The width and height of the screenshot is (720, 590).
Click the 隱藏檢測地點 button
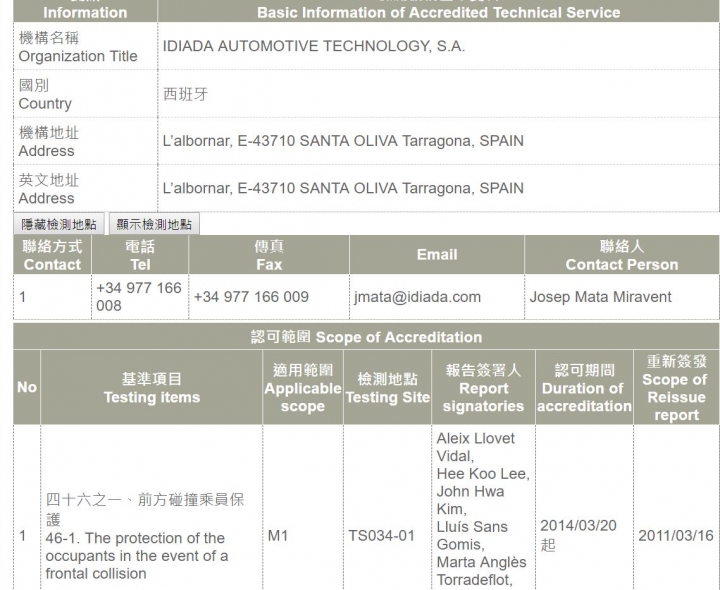59,224
